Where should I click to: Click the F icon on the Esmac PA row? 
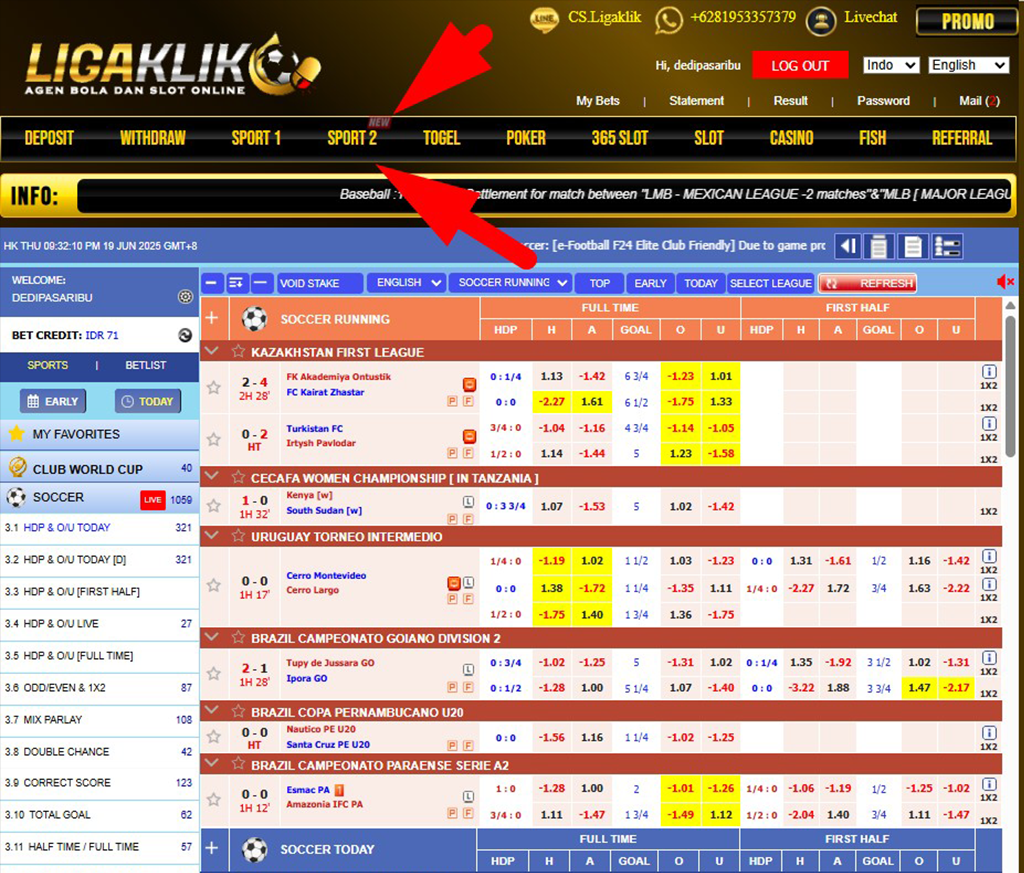tap(468, 813)
